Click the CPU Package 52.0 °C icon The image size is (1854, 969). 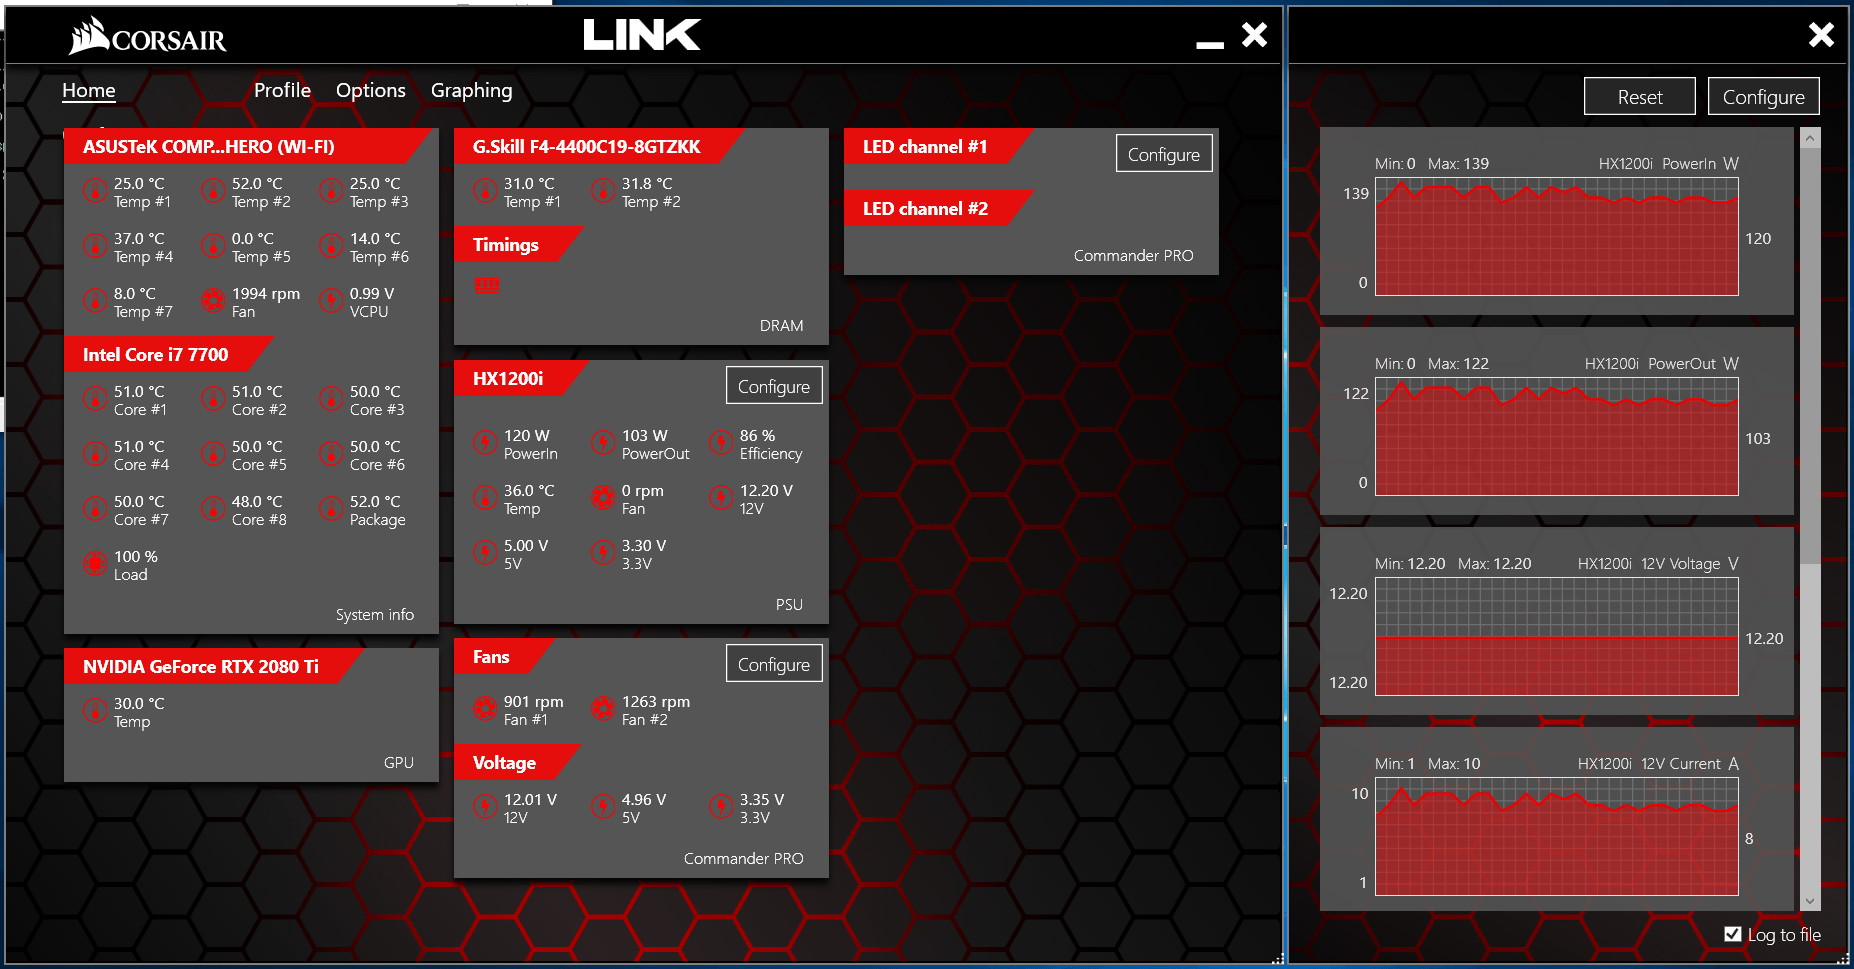331,508
